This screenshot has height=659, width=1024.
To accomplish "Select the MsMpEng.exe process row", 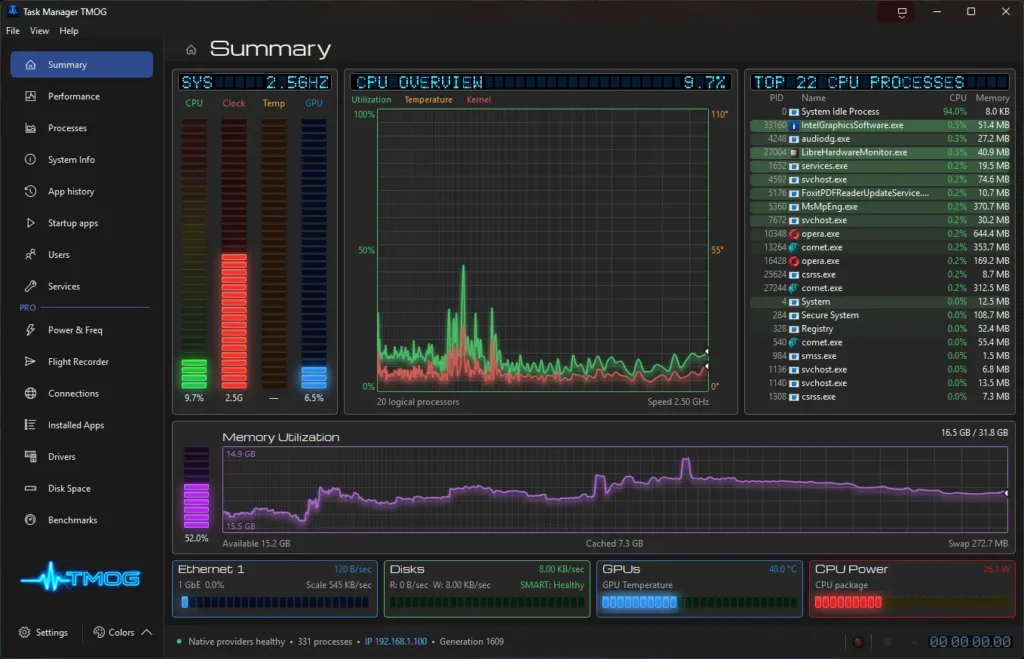I will coord(880,206).
